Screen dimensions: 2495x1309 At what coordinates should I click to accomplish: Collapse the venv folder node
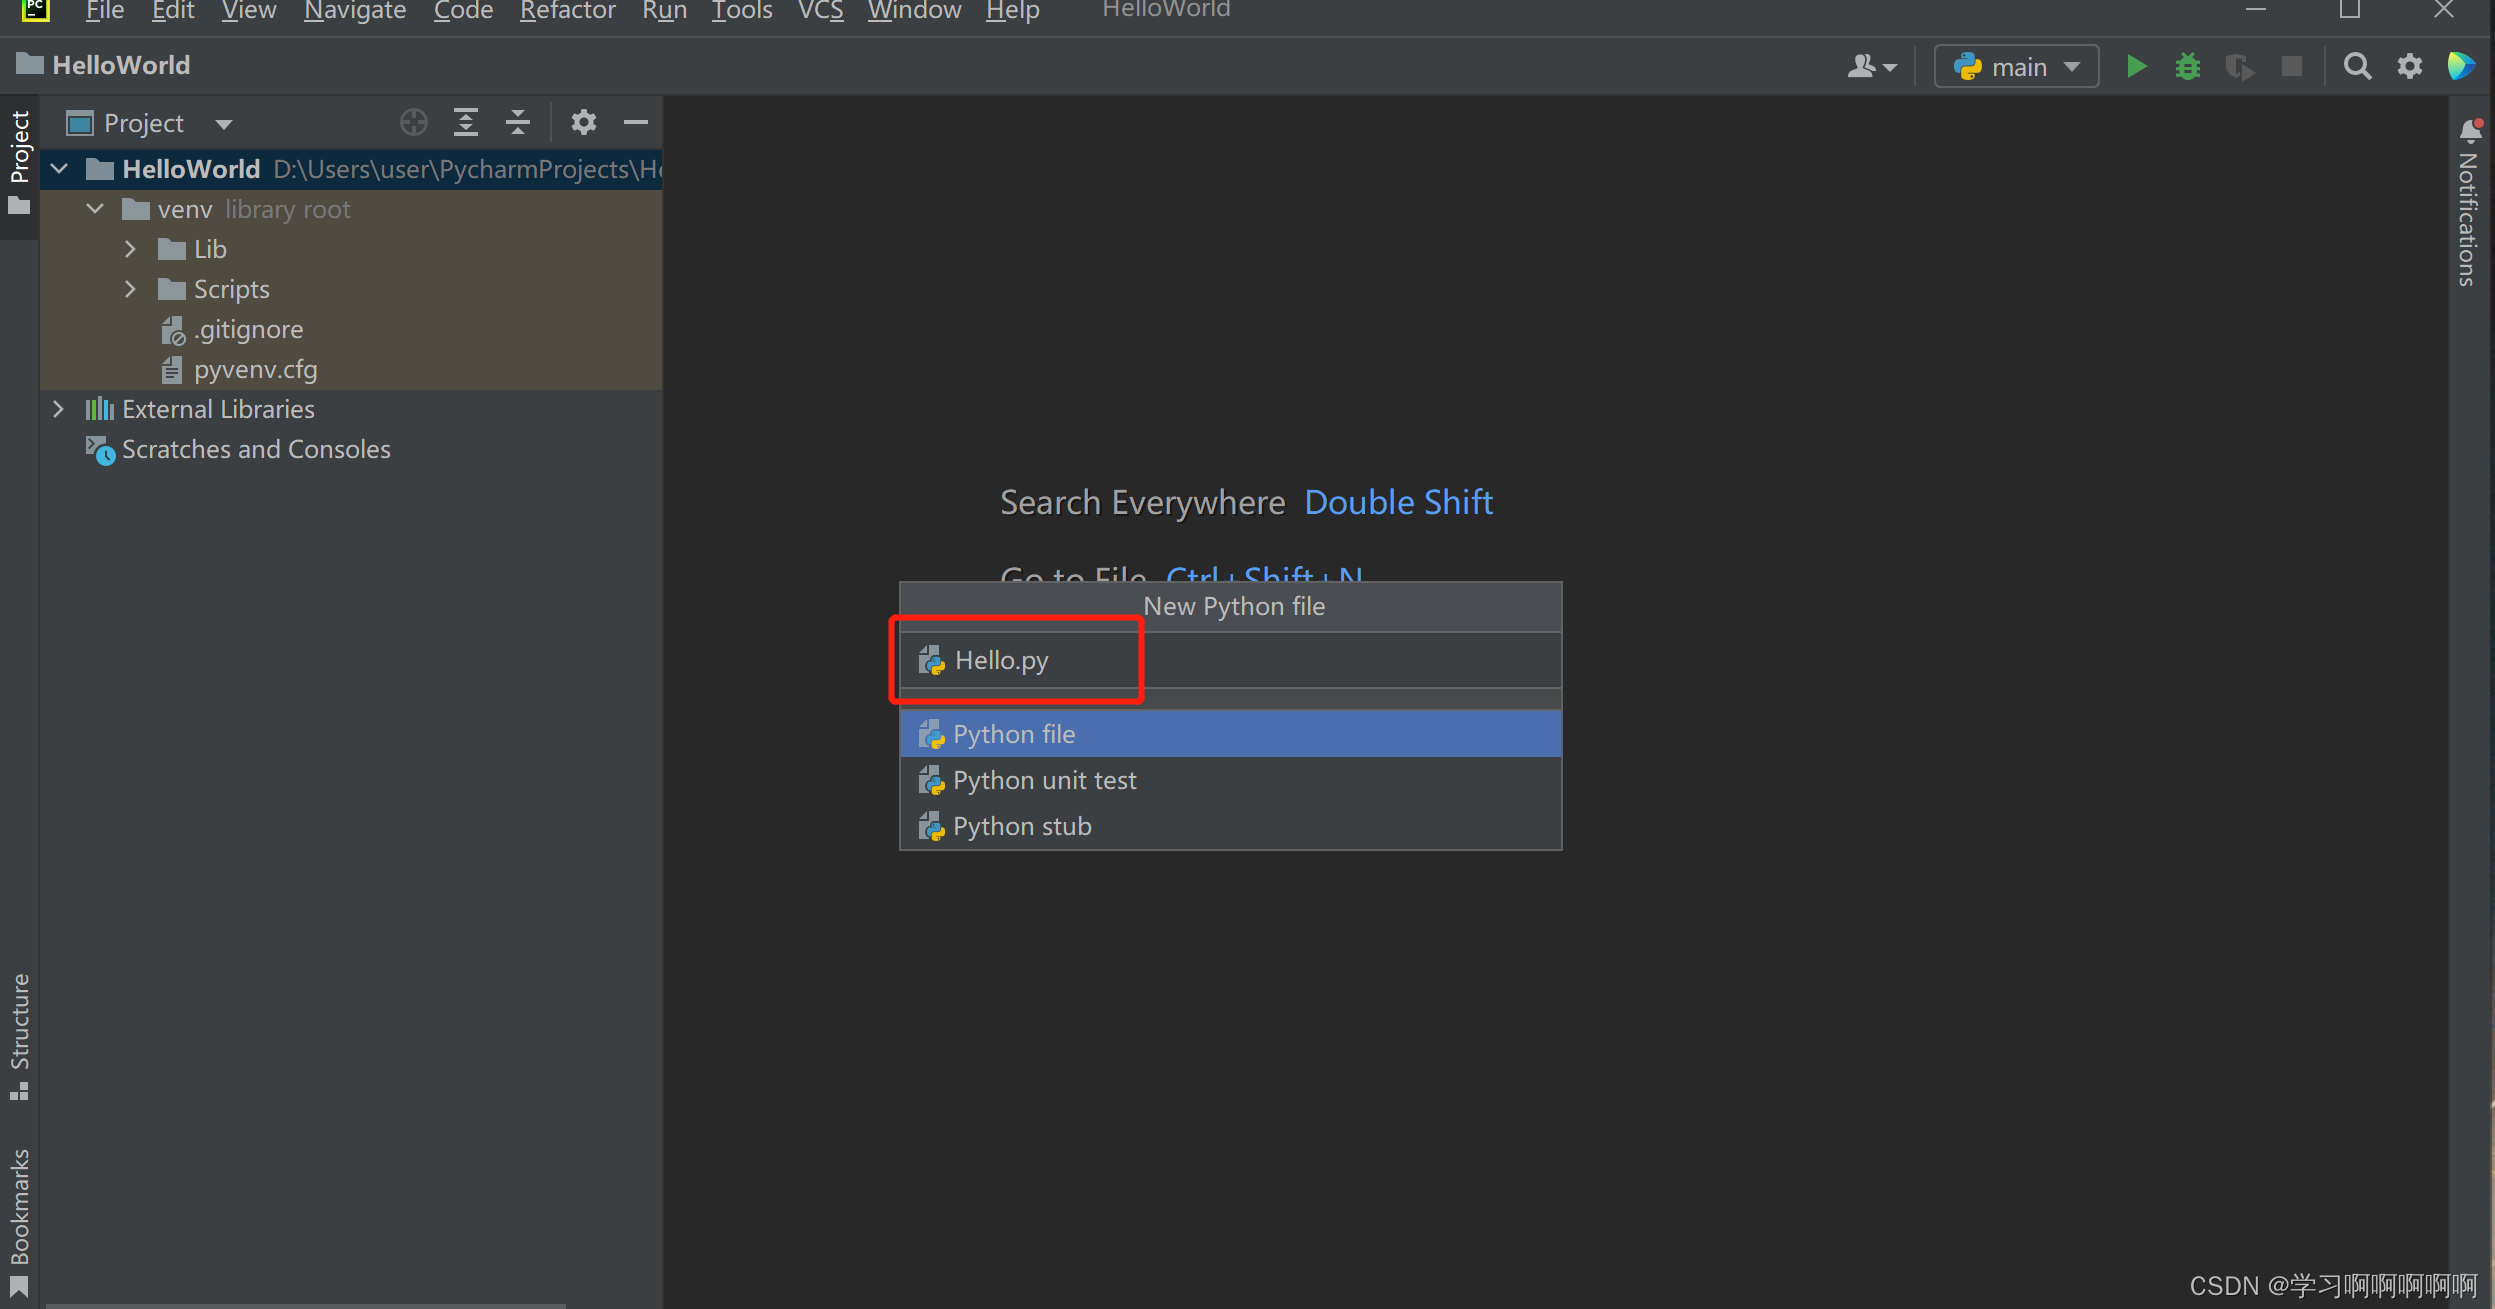click(95, 209)
